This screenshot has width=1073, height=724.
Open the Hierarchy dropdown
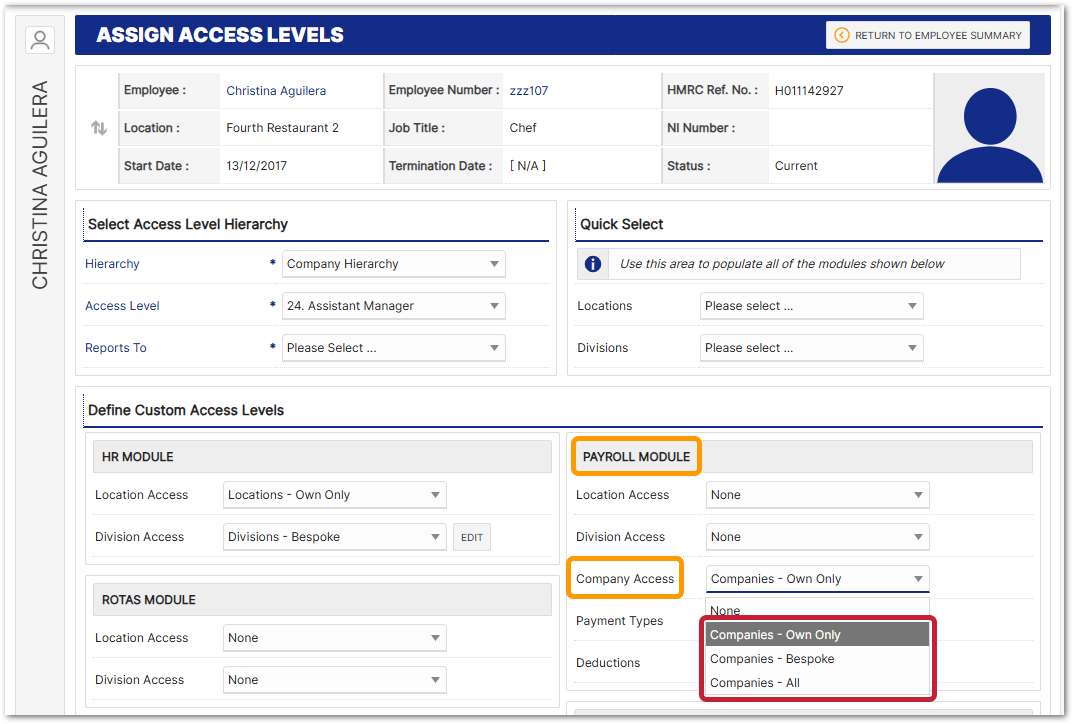394,264
